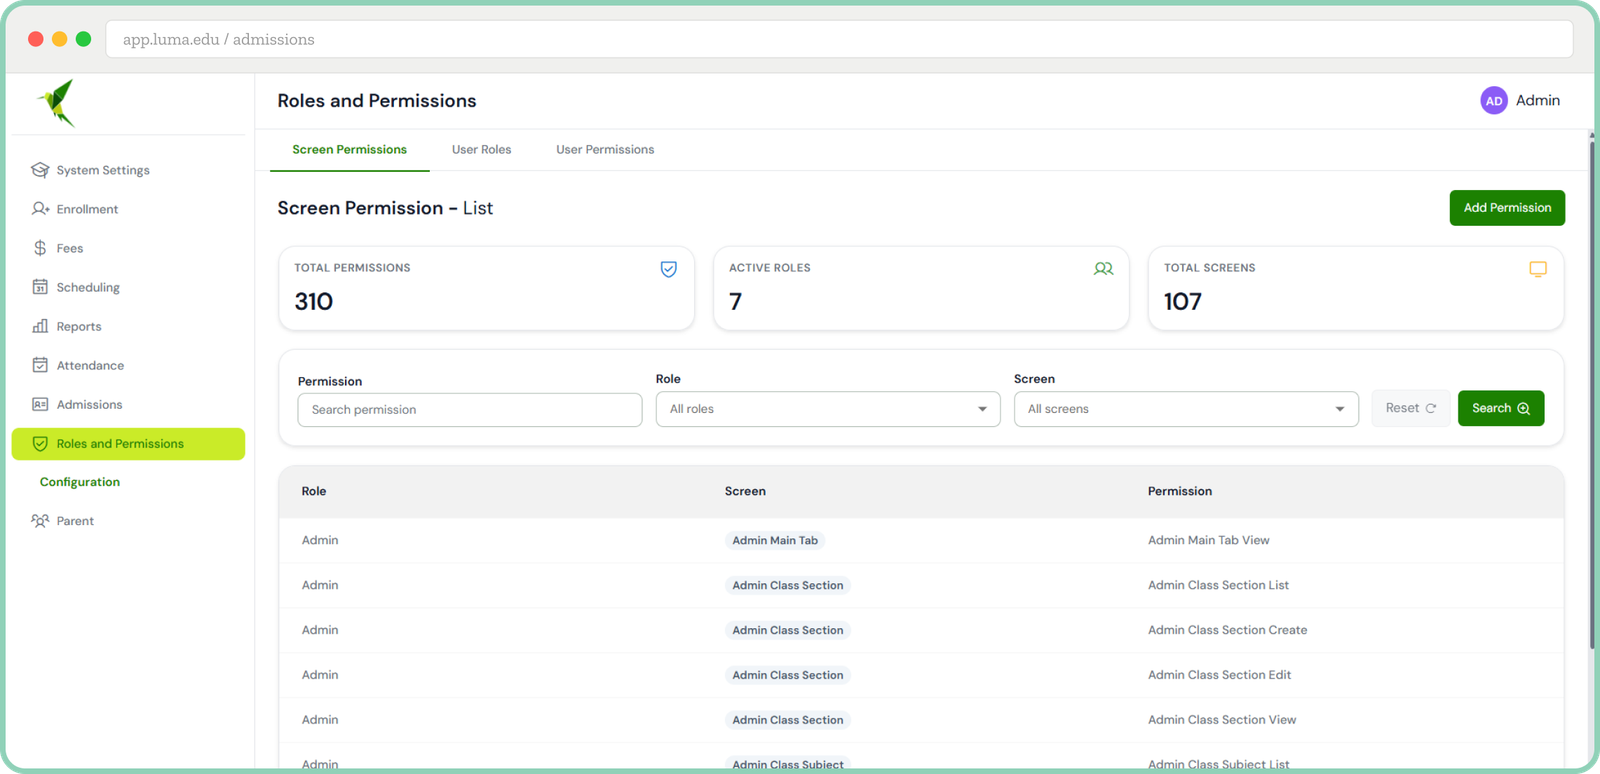Image resolution: width=1600 pixels, height=774 pixels.
Task: Click the System Settings graduation cap icon
Action: (x=40, y=170)
